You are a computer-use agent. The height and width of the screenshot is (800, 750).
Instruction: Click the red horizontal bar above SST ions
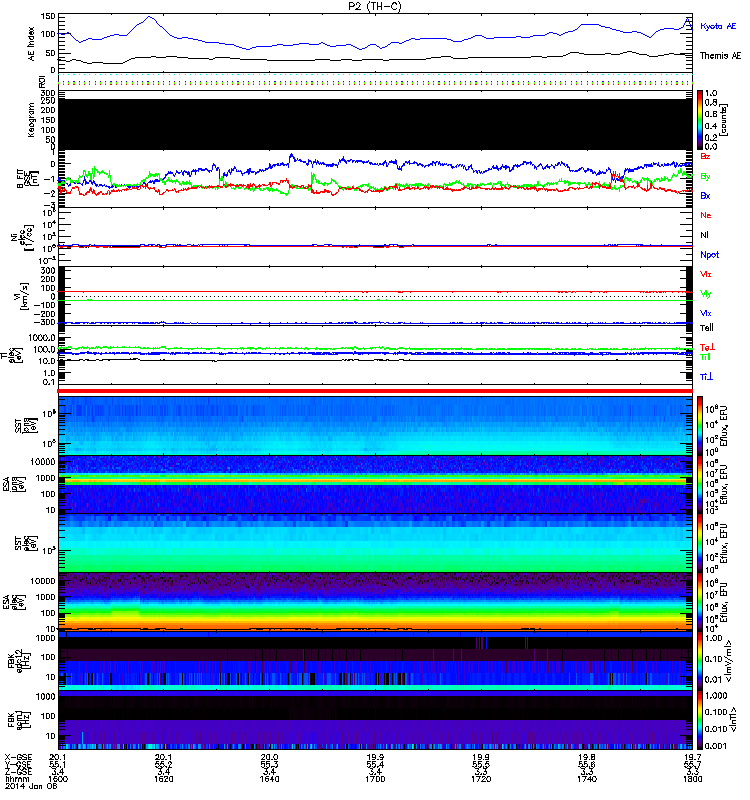click(375, 391)
